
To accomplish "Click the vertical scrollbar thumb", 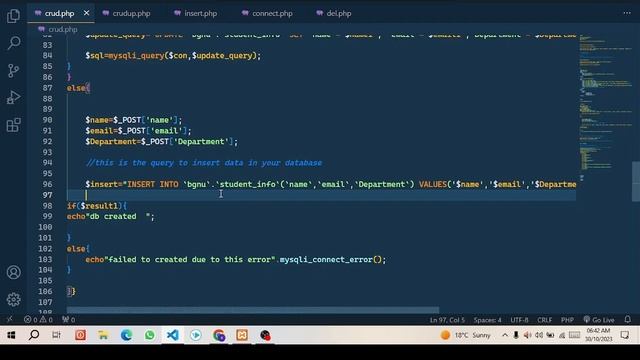I will coord(636,181).
